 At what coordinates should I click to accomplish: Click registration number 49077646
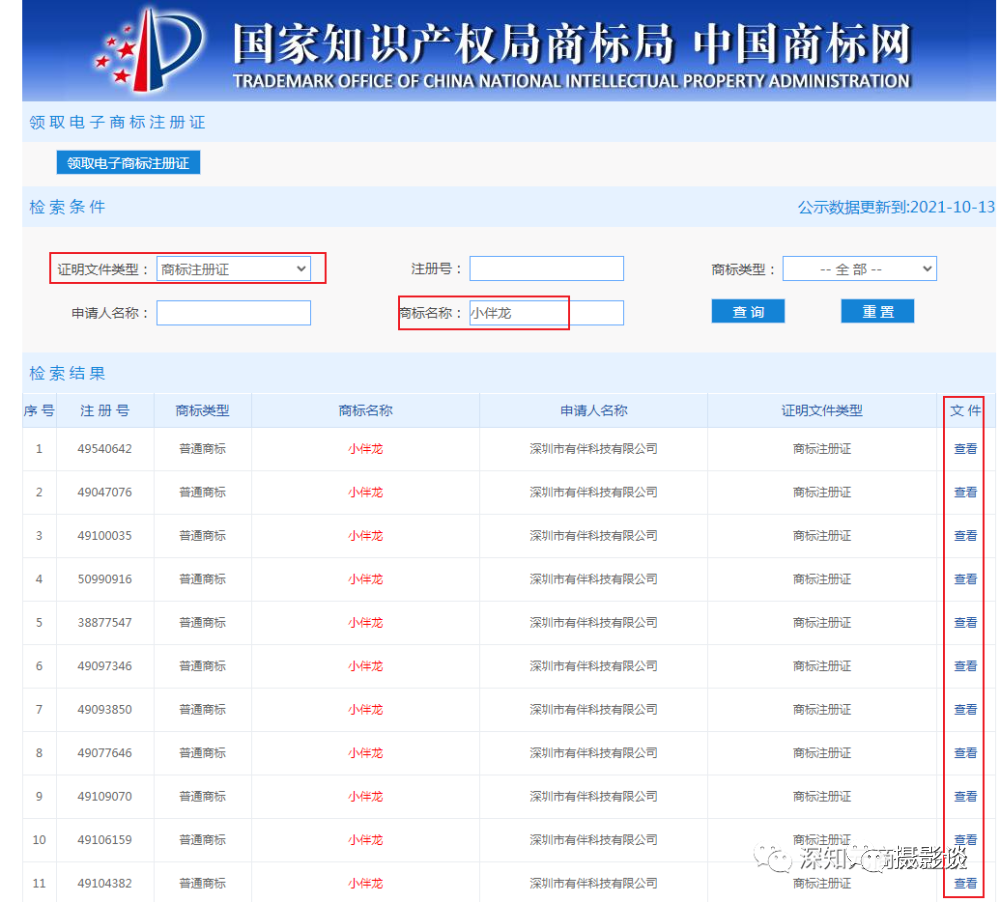point(105,752)
